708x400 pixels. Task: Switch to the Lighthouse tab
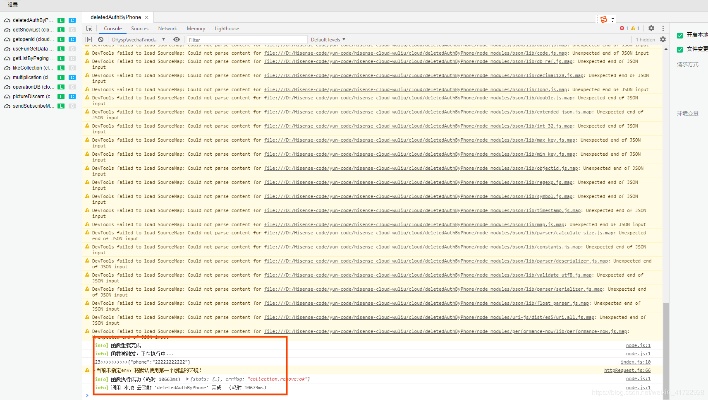[227, 28]
